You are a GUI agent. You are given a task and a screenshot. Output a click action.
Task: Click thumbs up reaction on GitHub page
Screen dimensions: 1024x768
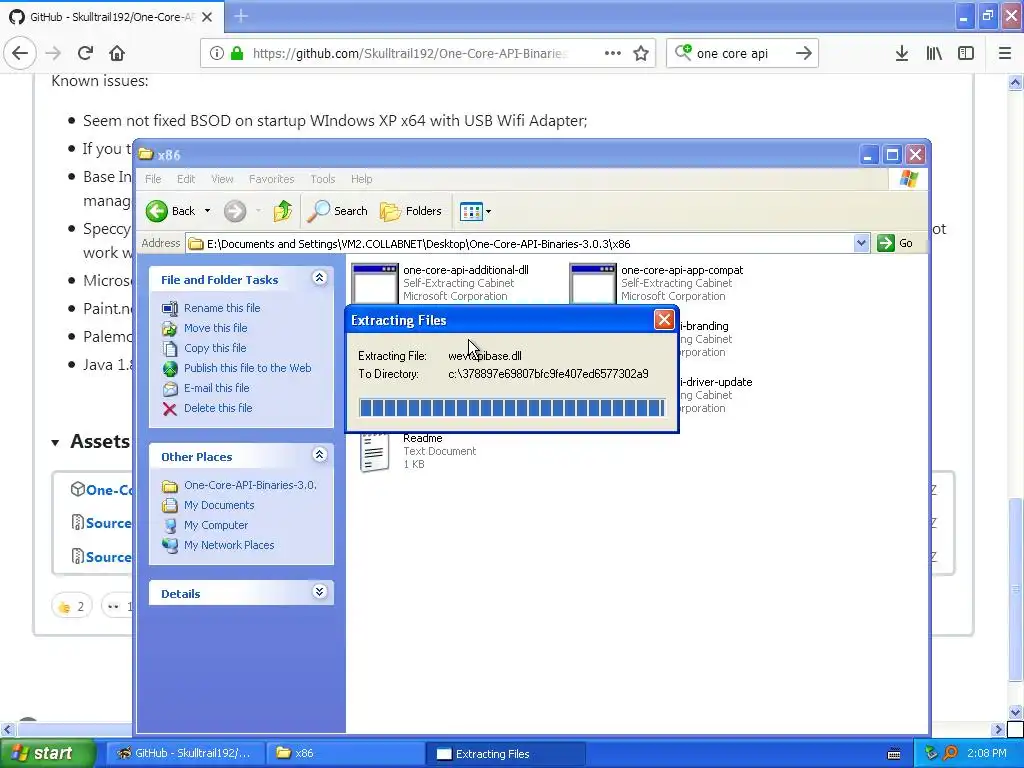pyautogui.click(x=71, y=607)
